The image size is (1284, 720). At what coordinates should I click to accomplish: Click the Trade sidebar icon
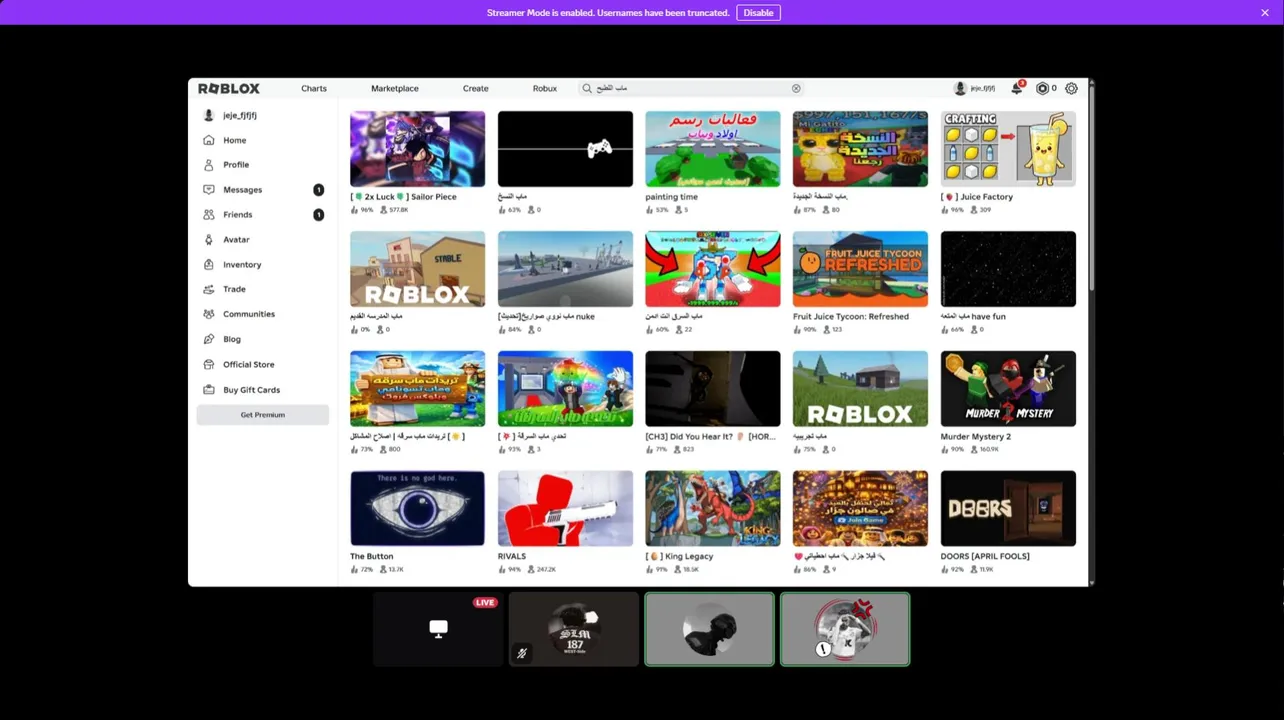[x=208, y=289]
